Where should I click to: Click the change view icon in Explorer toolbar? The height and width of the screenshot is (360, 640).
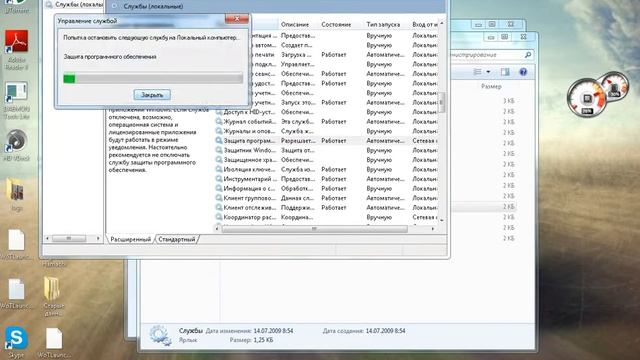tap(477, 72)
